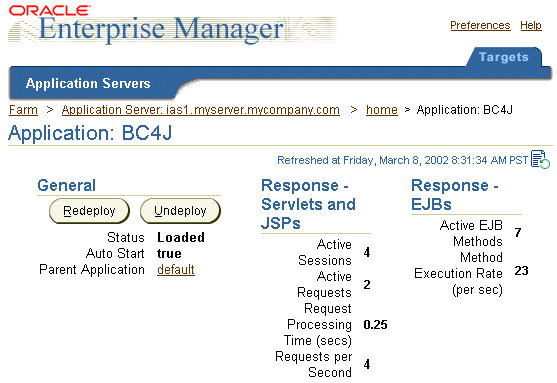Go to the Farm breadcrumb link

tap(23, 110)
